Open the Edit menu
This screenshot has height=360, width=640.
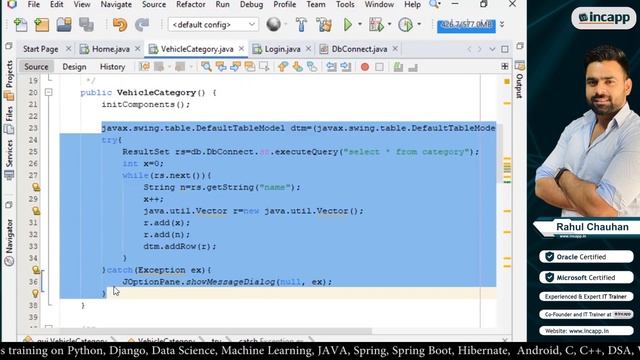pyautogui.click(x=56, y=4)
